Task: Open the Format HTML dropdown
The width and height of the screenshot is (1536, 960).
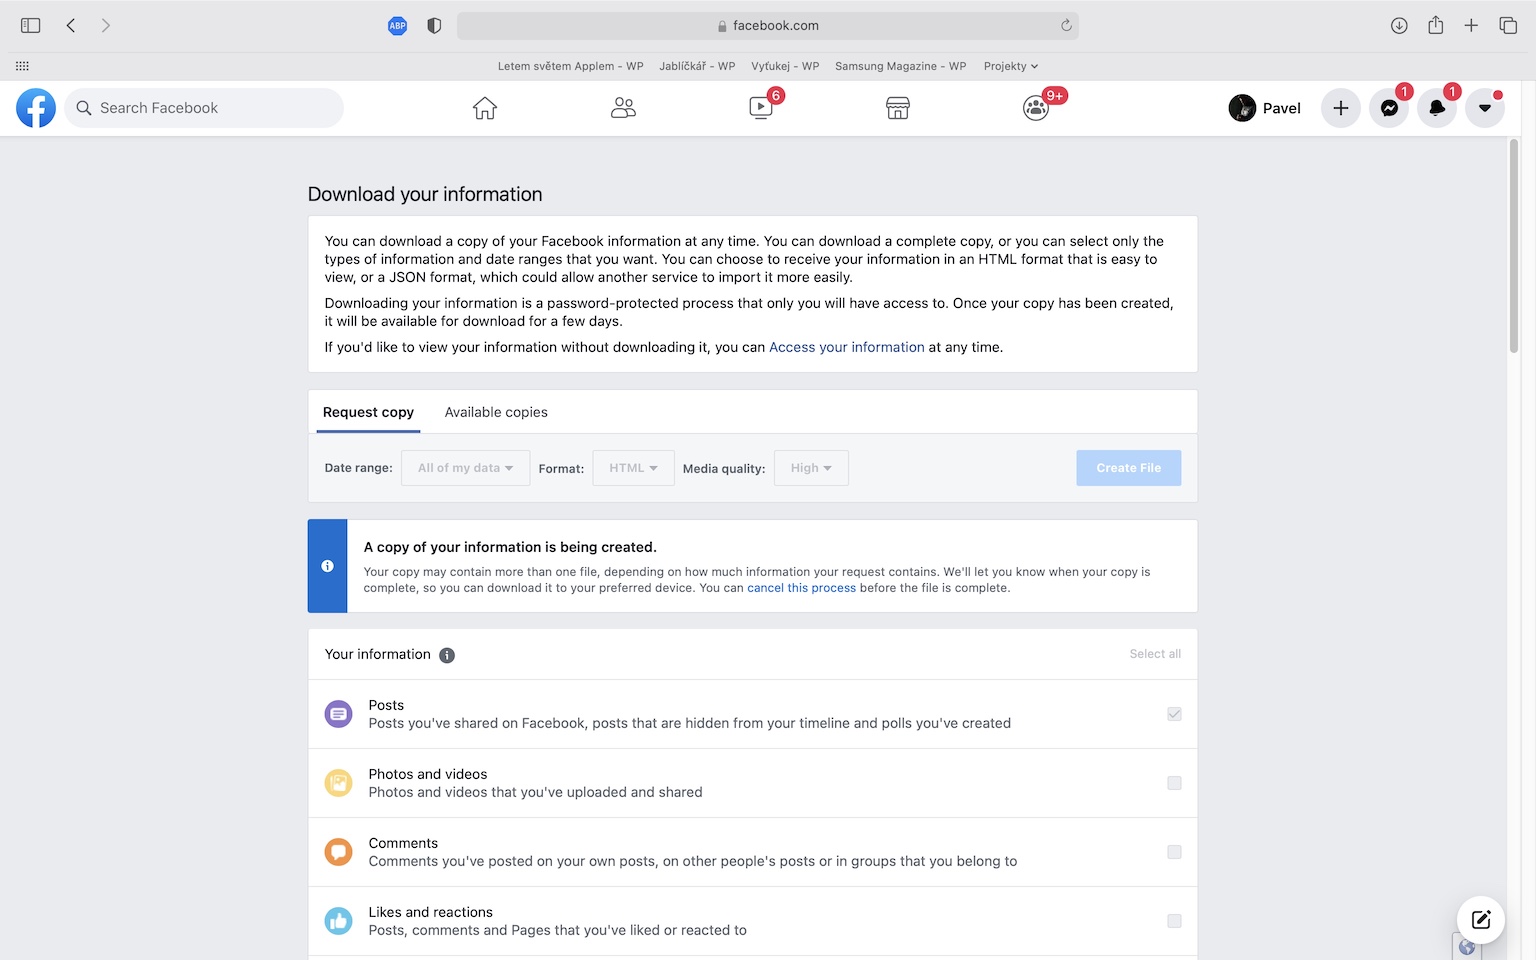Action: pyautogui.click(x=633, y=468)
